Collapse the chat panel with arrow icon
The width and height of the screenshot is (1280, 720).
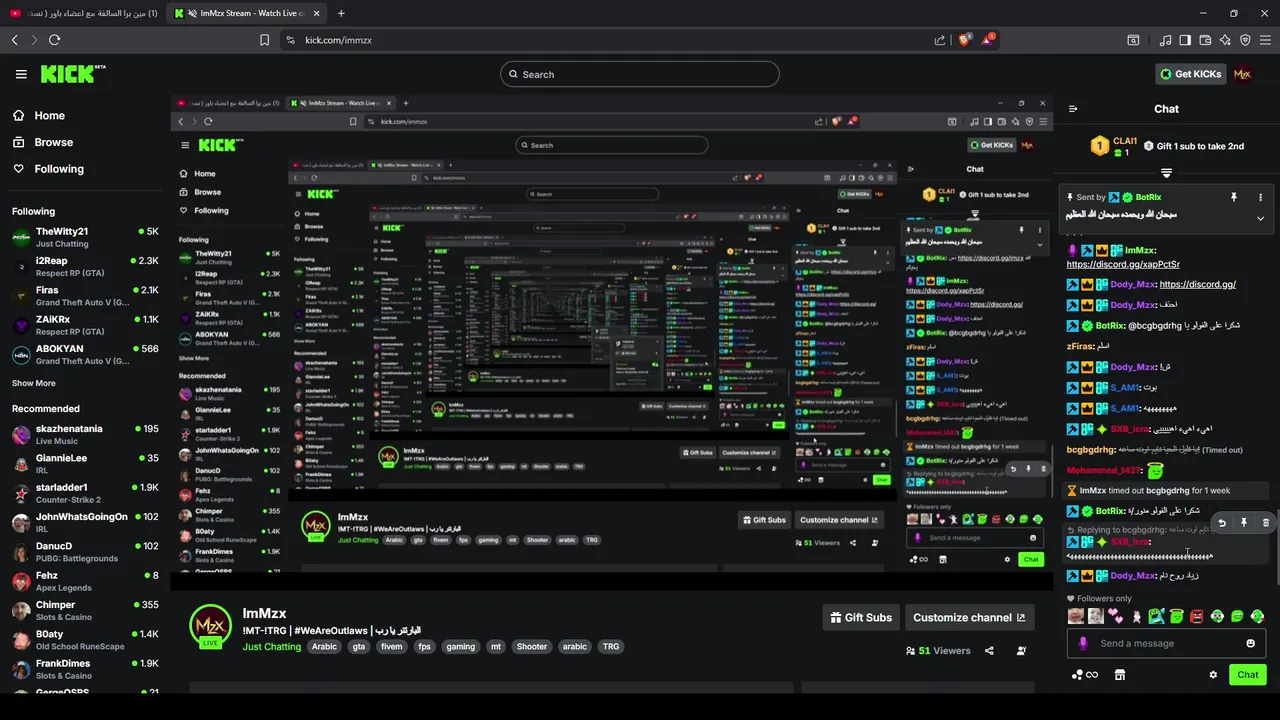coord(1073,109)
